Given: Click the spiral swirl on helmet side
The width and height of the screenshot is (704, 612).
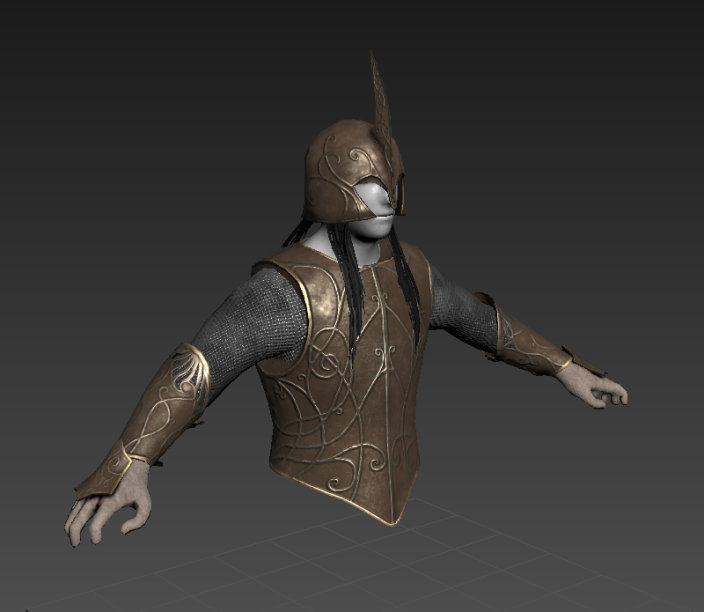Looking at the screenshot, I should (357, 157).
